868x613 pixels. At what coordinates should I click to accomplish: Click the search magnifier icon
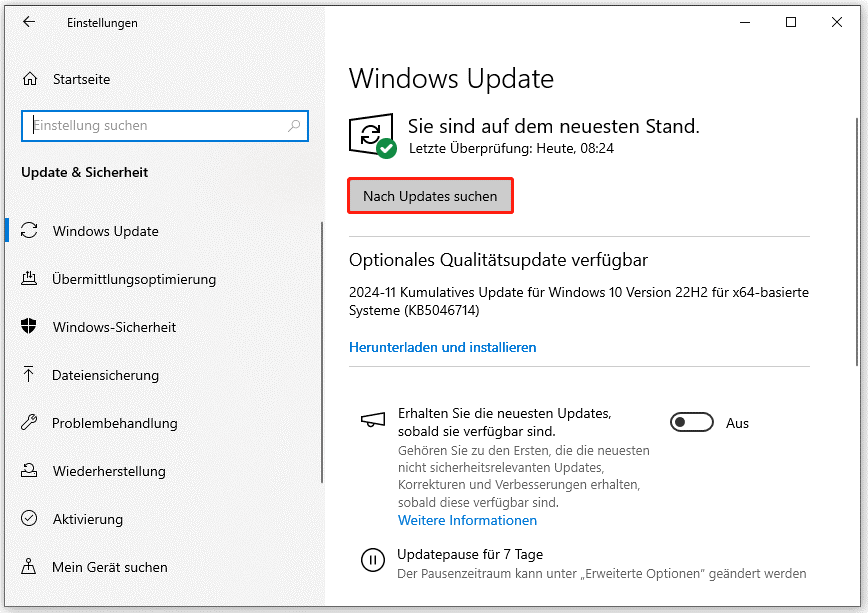click(294, 126)
